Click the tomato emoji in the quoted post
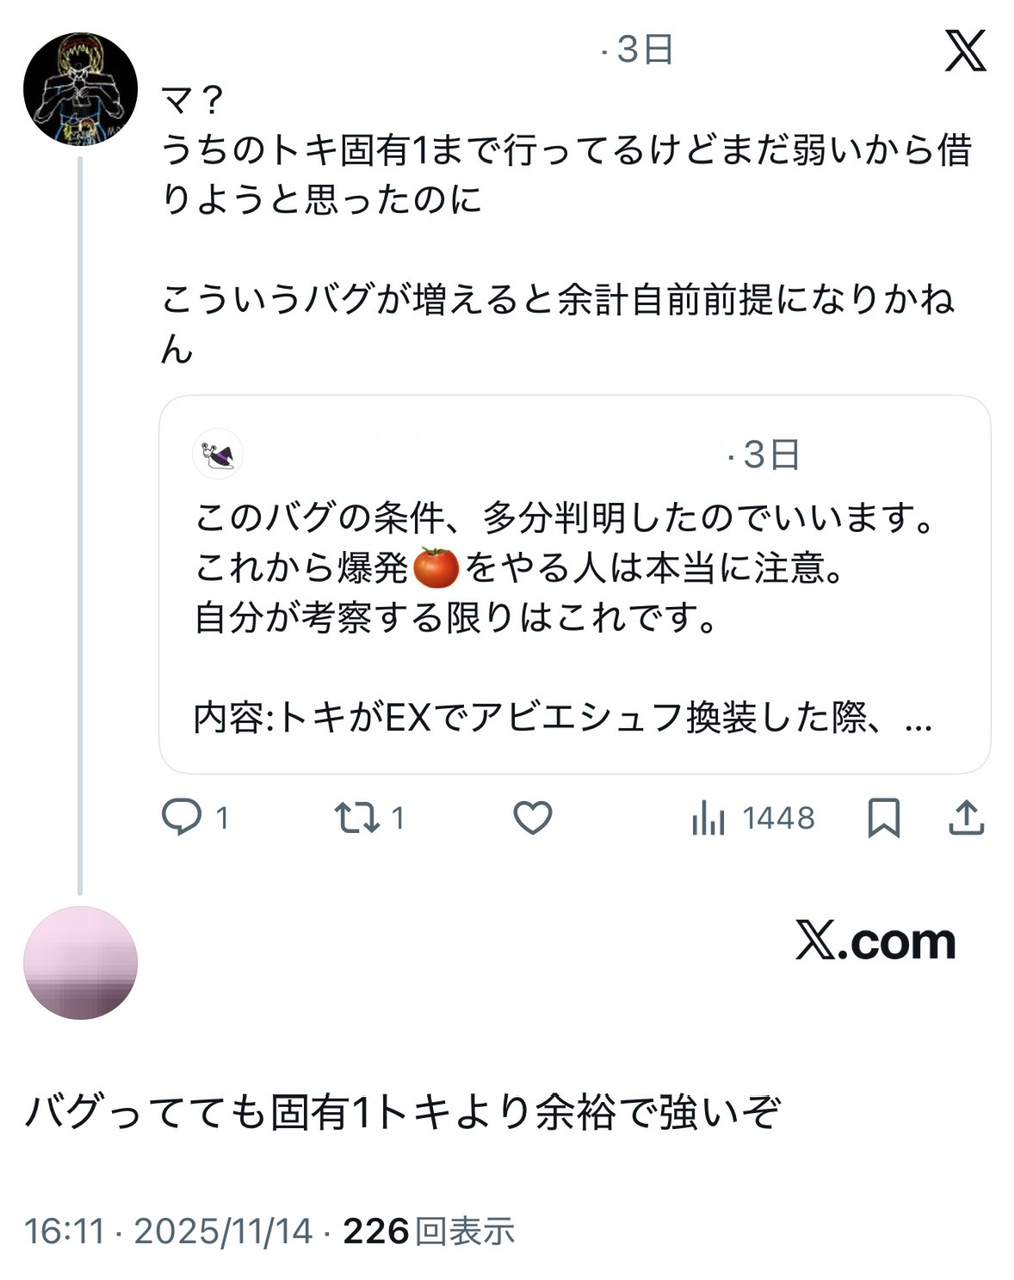1014x1280 pixels. [435, 568]
